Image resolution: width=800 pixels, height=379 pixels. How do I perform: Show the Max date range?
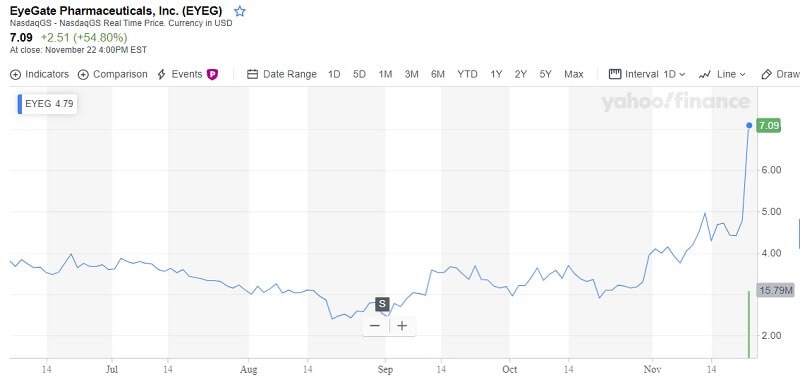click(x=573, y=74)
